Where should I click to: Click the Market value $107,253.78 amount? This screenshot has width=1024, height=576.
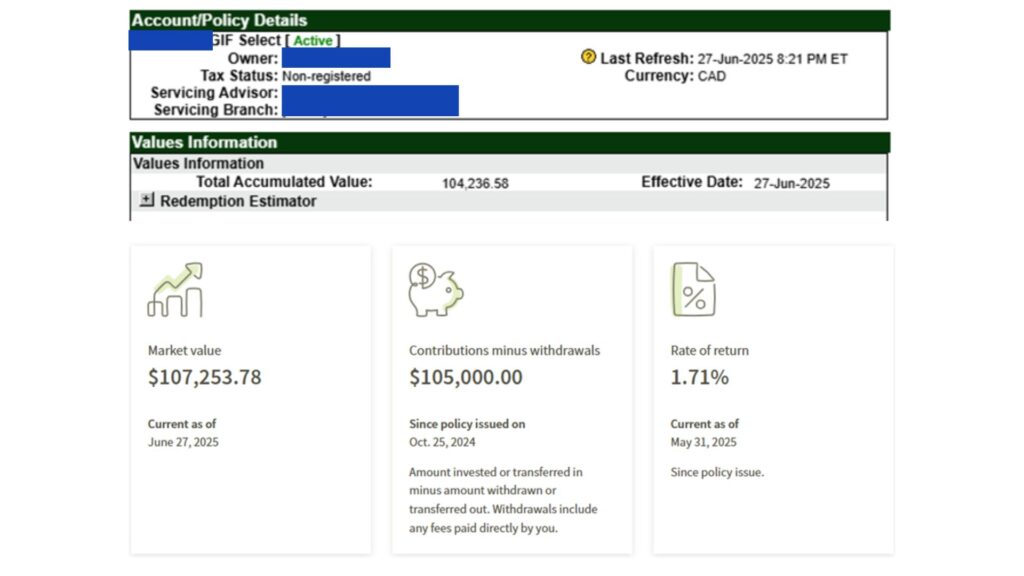[x=204, y=377]
